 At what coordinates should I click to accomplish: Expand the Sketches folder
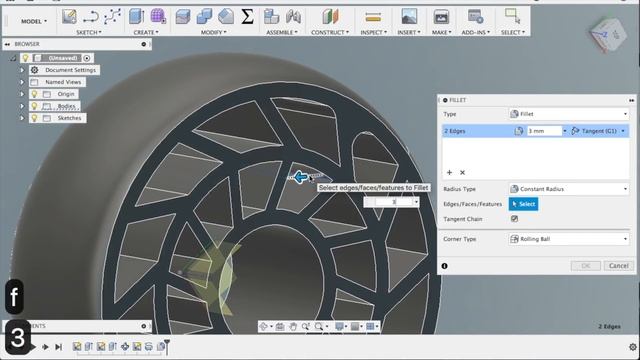point(22,118)
